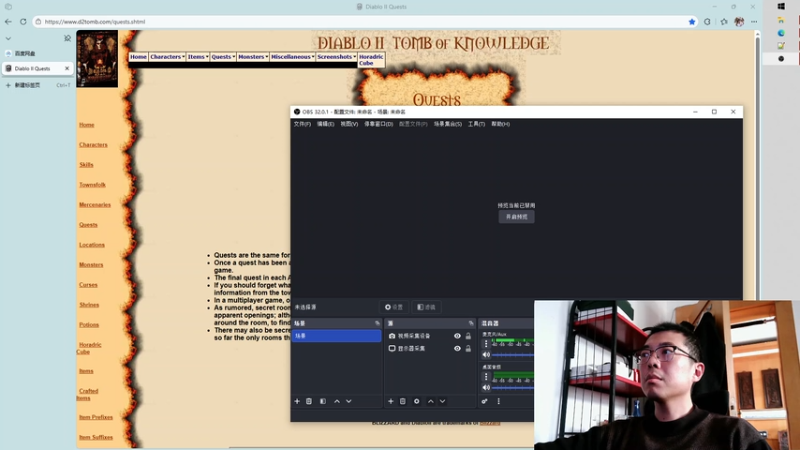The height and width of the screenshot is (450, 800).
Task: Click the enable preview button in OBS
Action: (x=516, y=217)
